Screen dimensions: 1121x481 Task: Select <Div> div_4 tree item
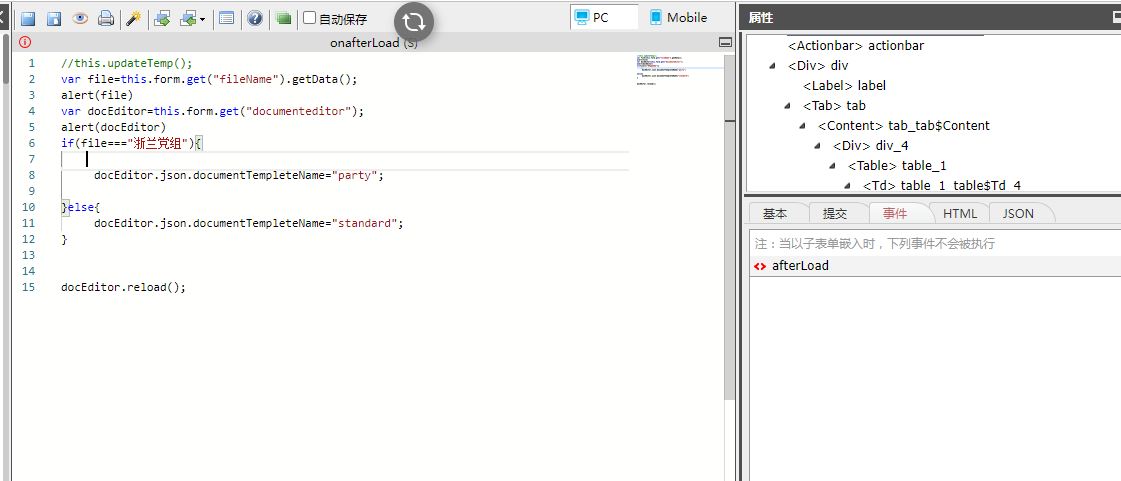click(870, 146)
